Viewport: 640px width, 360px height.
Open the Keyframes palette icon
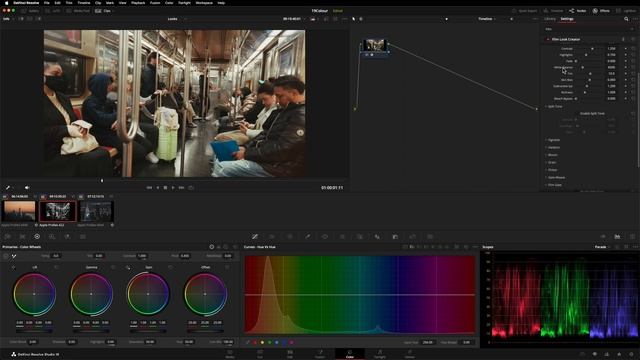coord(603,237)
